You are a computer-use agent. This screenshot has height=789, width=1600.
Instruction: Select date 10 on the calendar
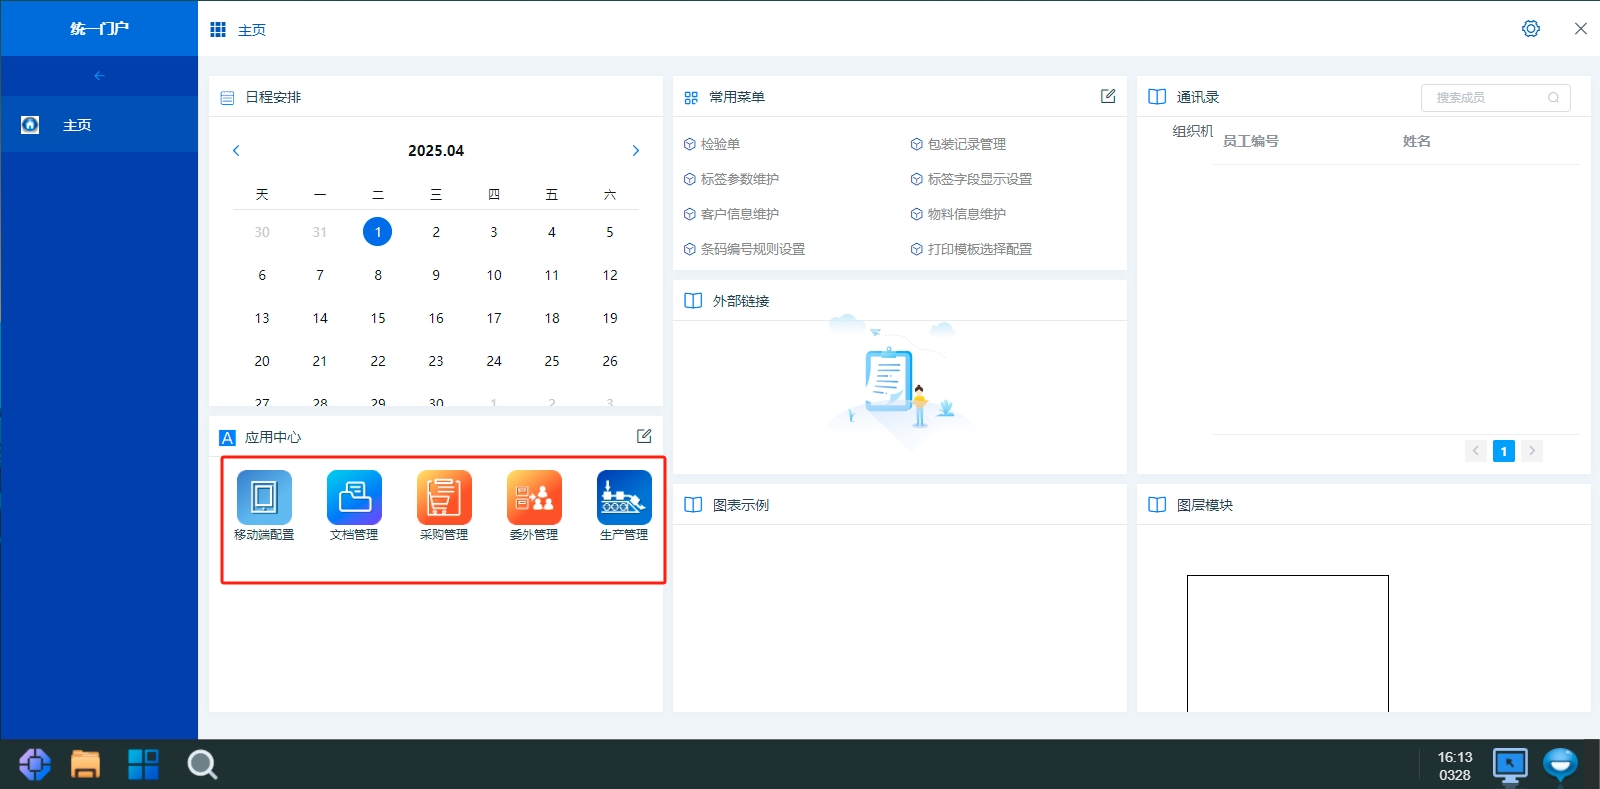click(x=494, y=275)
